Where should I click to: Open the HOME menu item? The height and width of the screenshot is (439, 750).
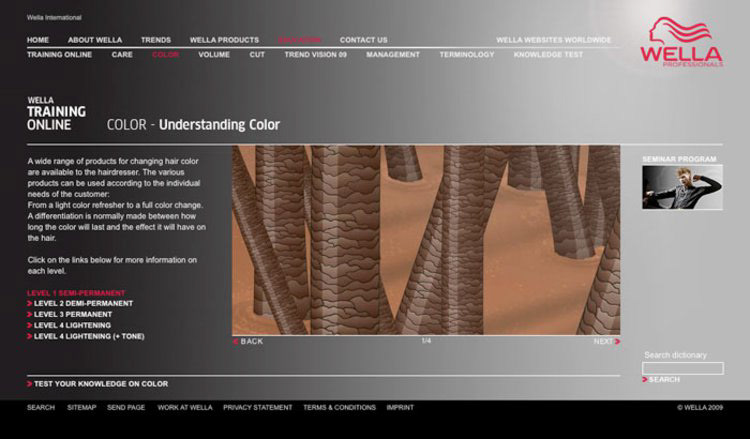click(38, 40)
